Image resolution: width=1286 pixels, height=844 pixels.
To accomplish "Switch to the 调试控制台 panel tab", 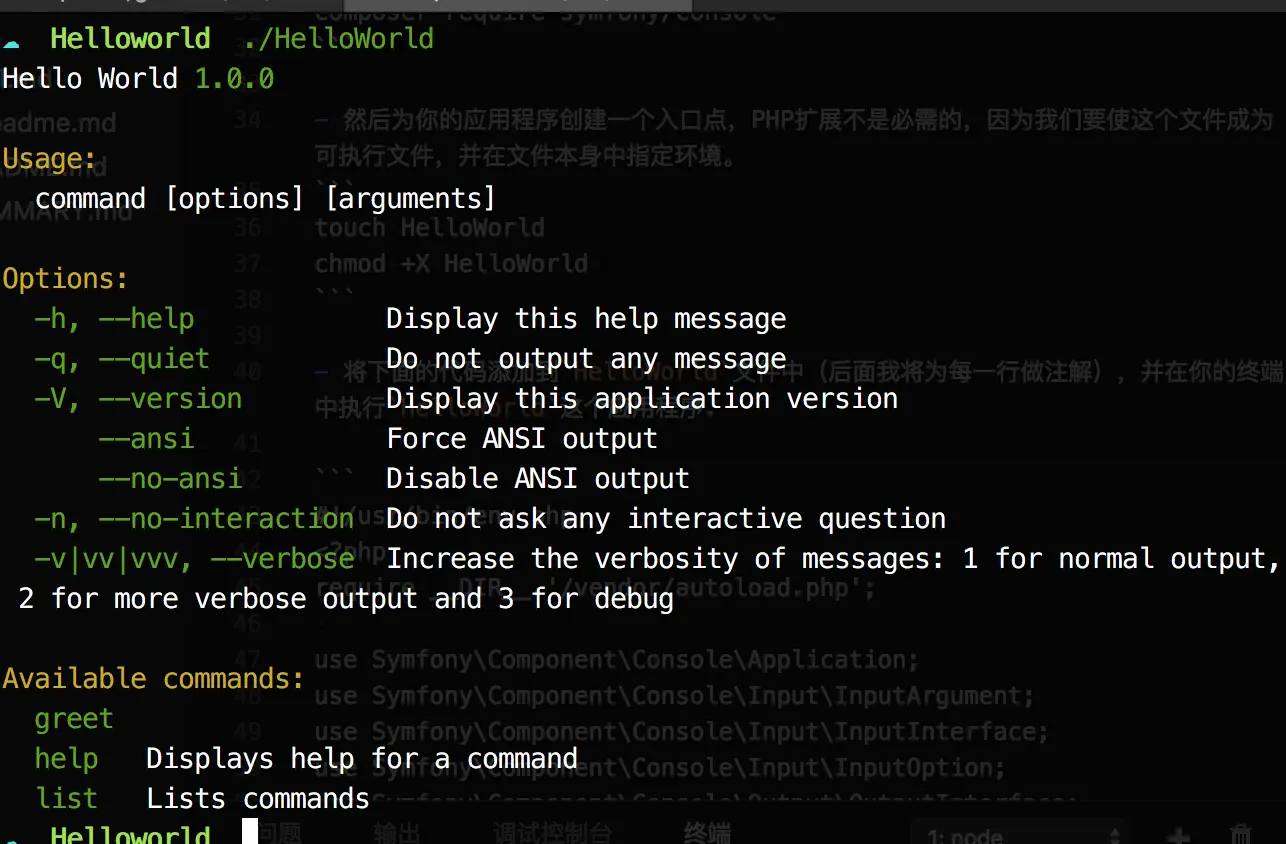I will point(551,833).
